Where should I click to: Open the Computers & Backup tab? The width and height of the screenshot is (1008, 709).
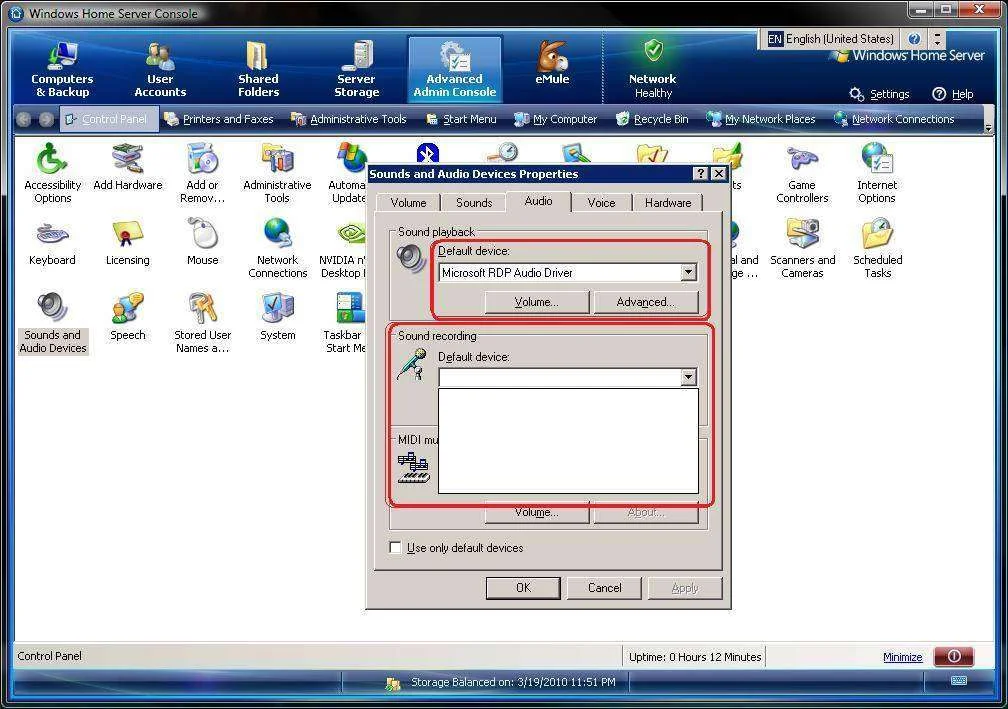pyautogui.click(x=62, y=69)
